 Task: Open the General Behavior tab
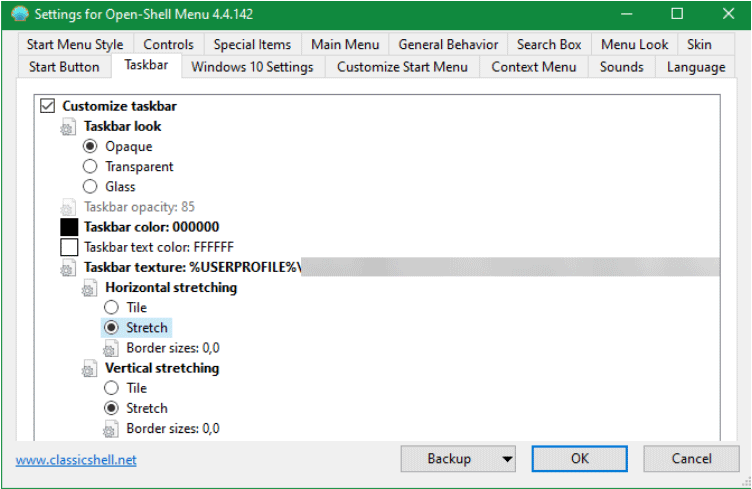(448, 45)
